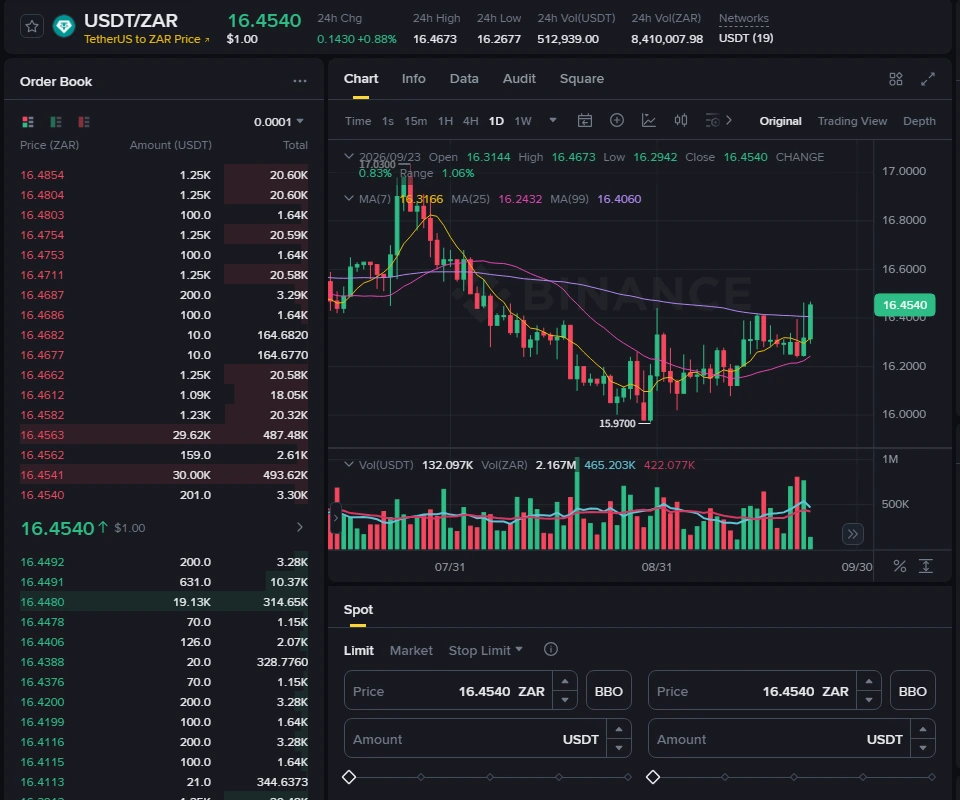This screenshot has width=960, height=800.
Task: Click the sell-side BBO button
Action: (912, 691)
